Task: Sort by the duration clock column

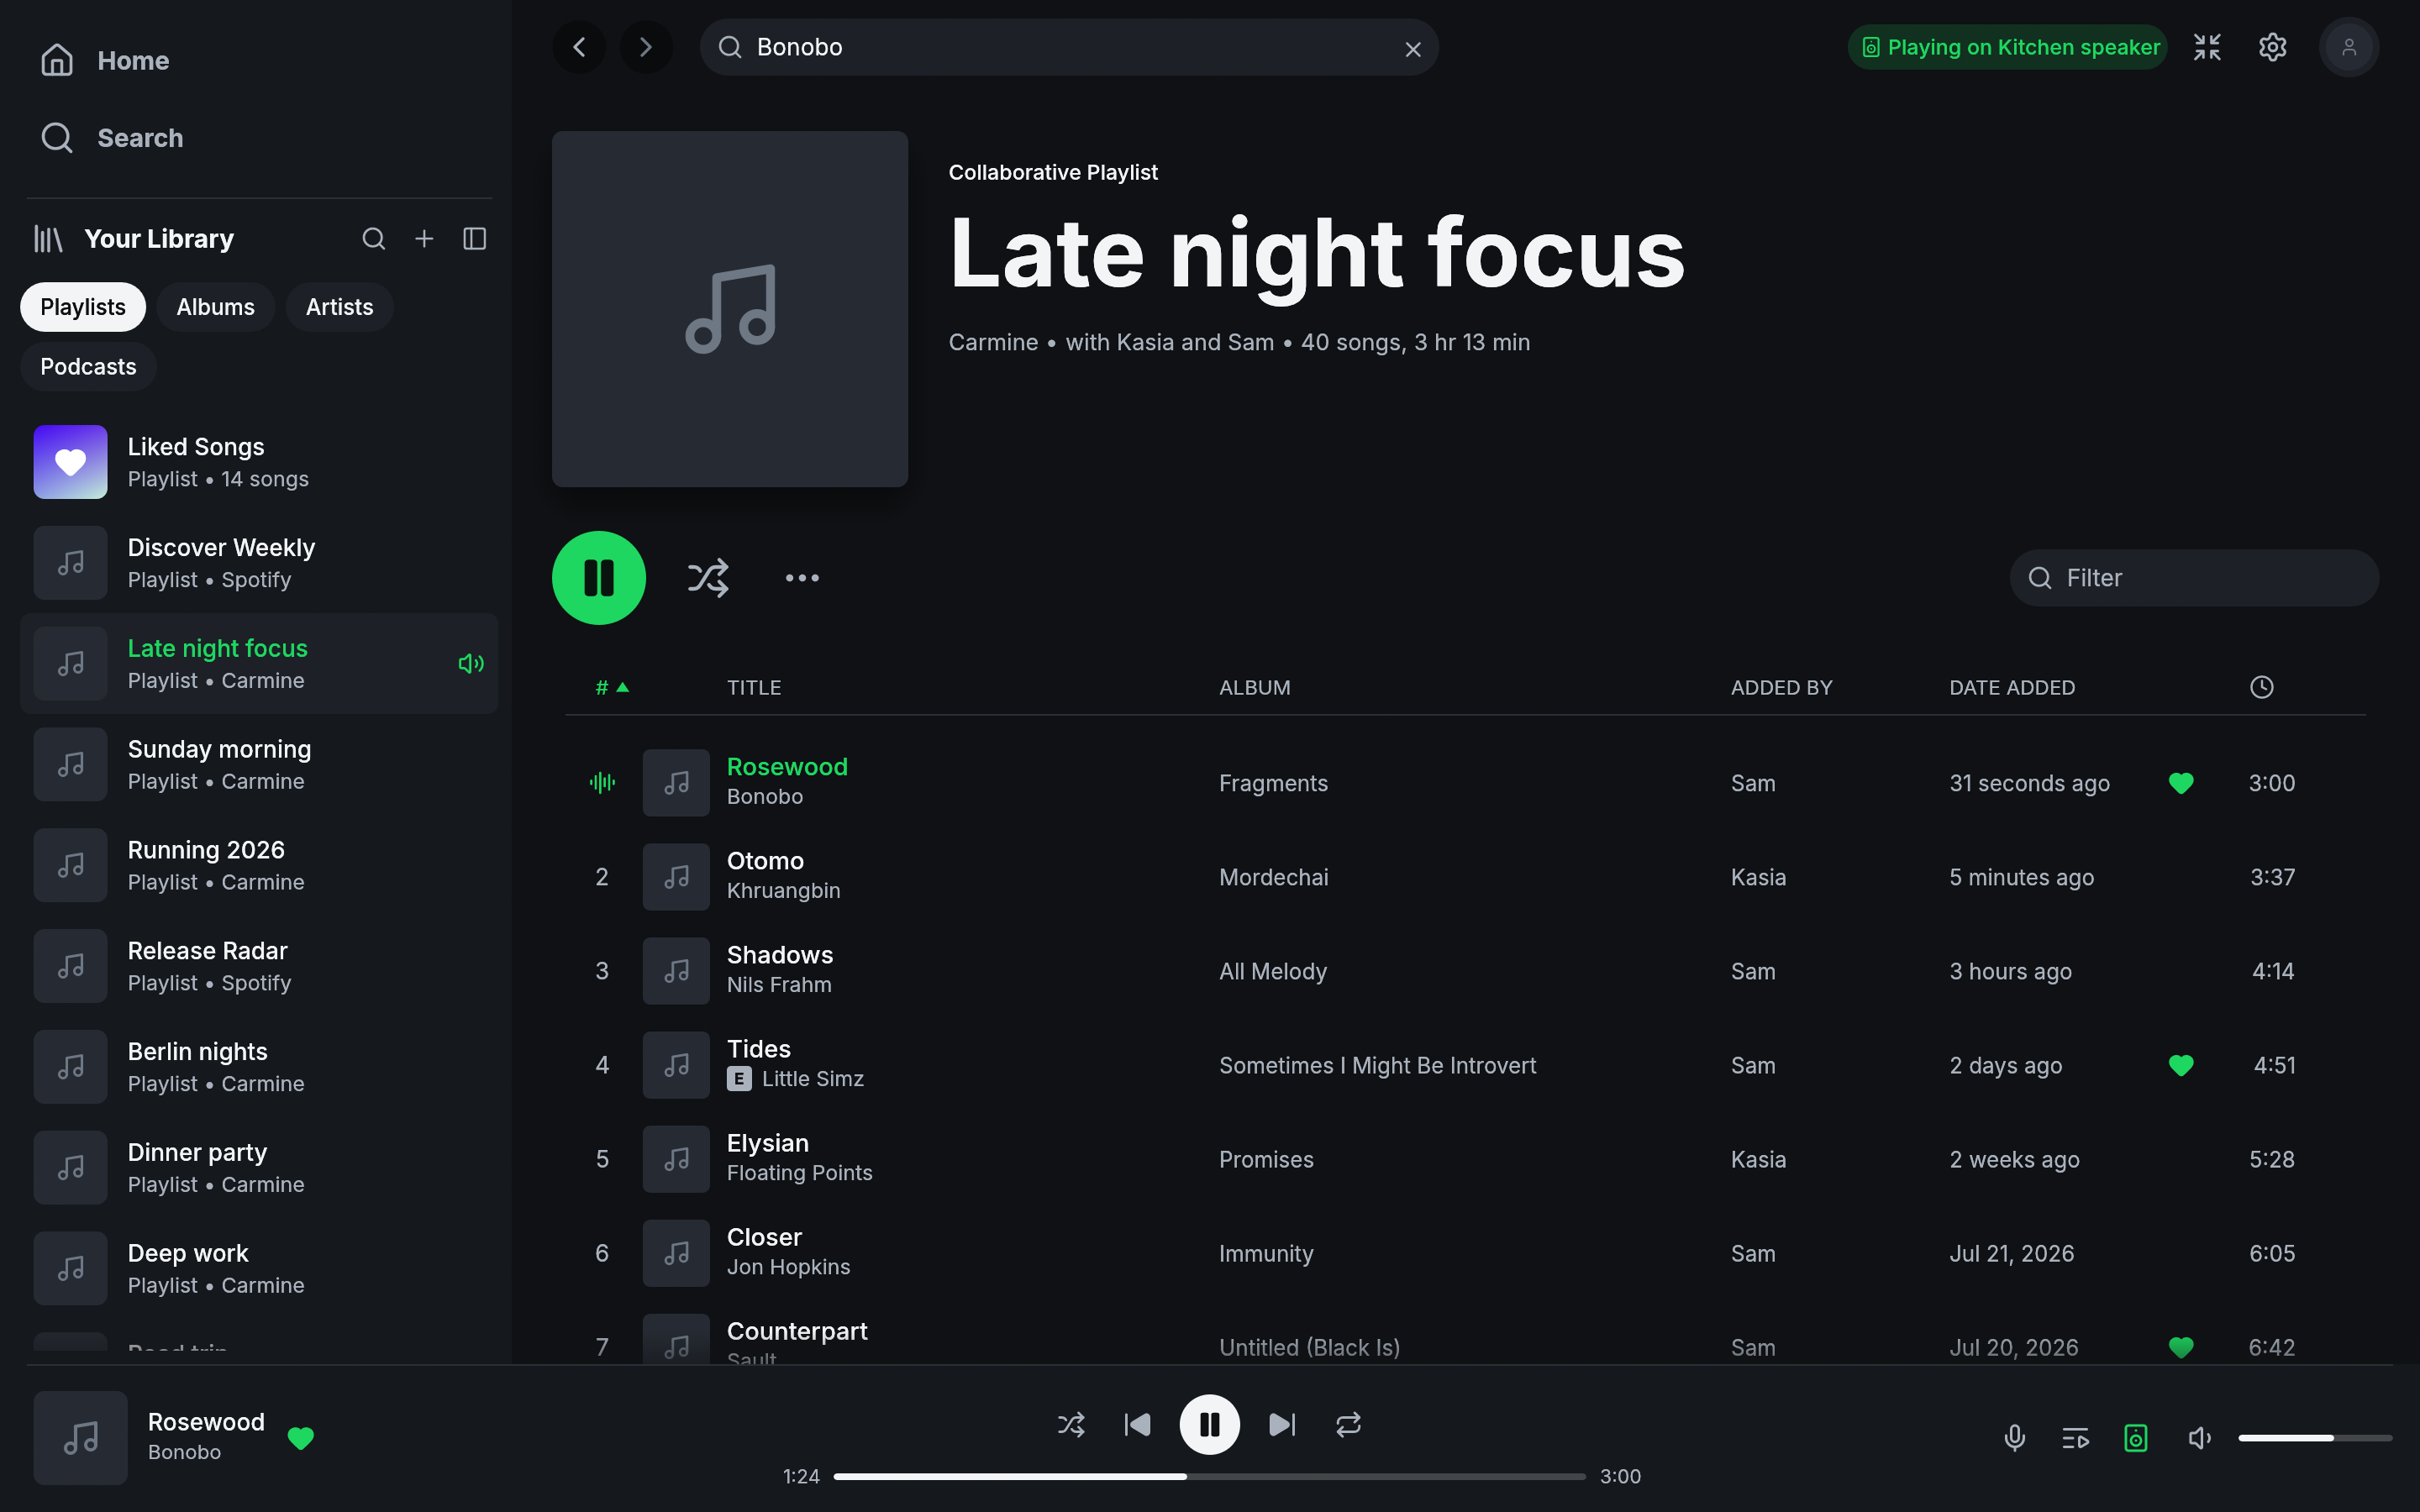Action: tap(2261, 687)
